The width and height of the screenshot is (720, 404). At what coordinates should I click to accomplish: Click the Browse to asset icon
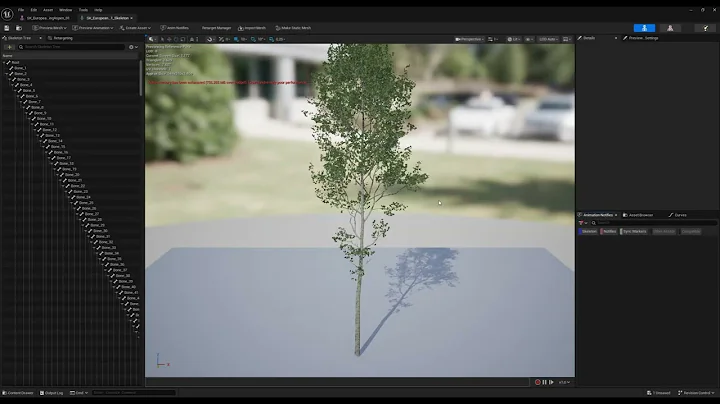tap(19, 28)
